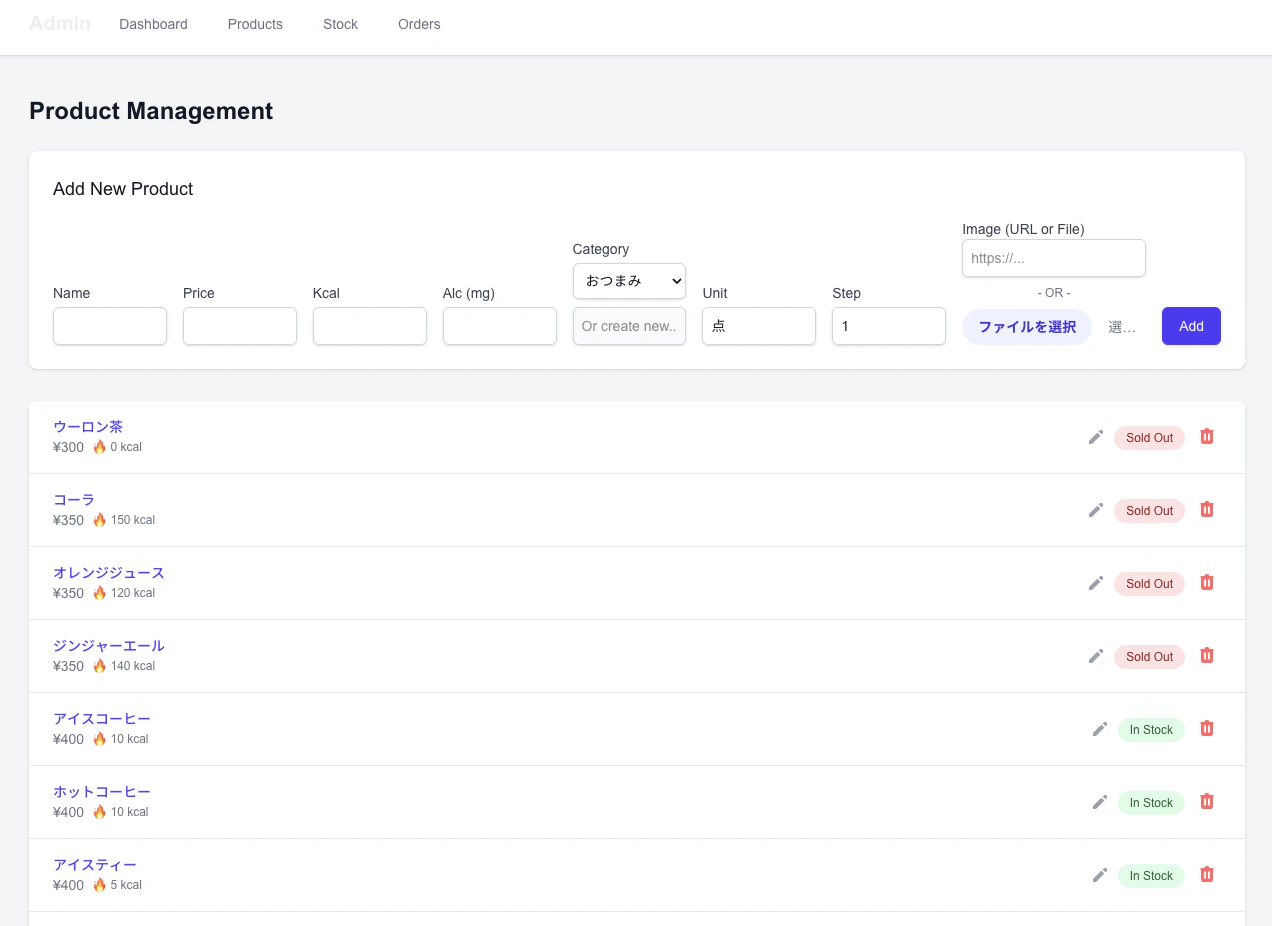Open the Dashboard nav item

[153, 24]
